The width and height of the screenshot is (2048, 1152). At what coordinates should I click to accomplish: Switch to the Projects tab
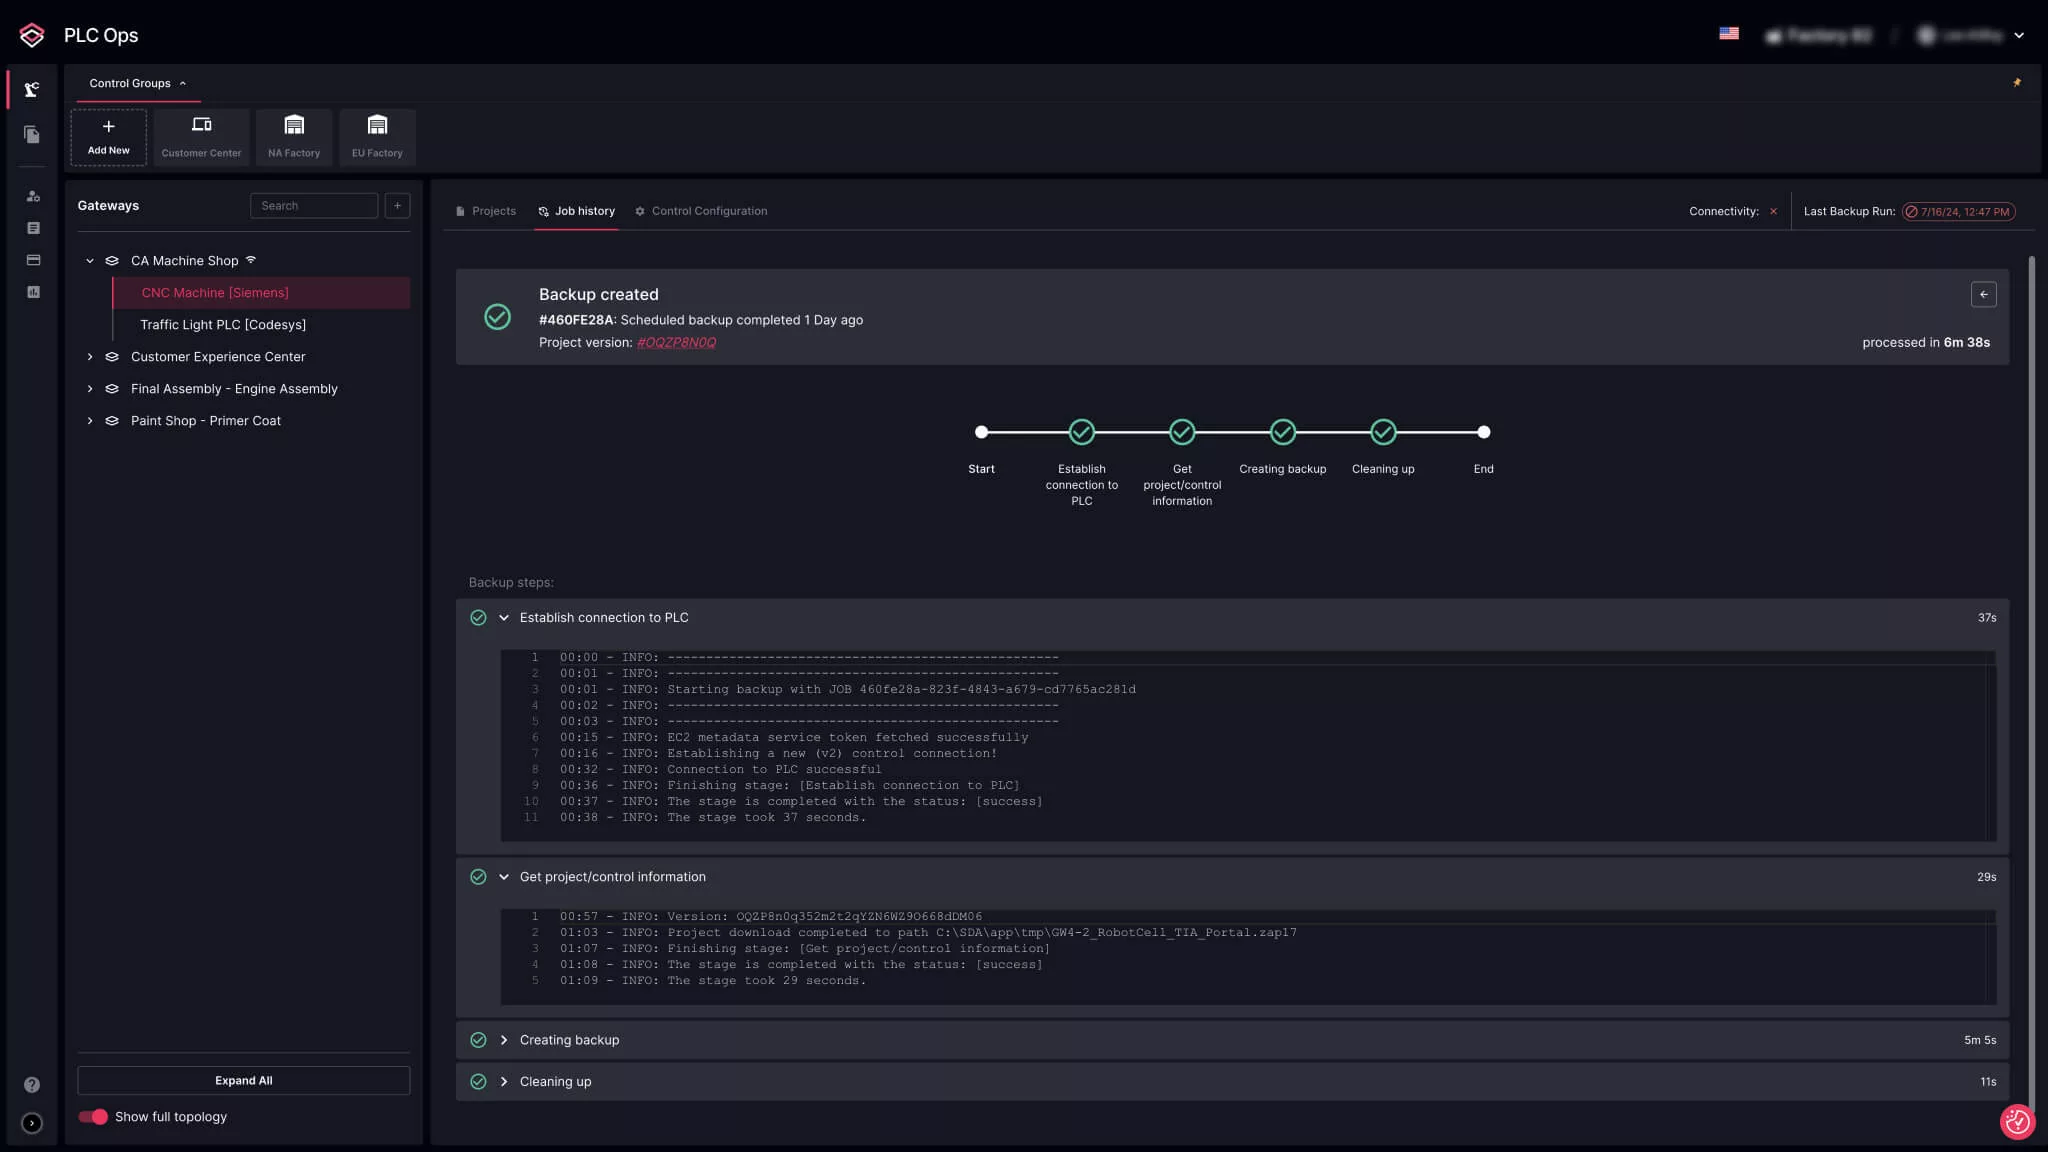pyautogui.click(x=486, y=211)
